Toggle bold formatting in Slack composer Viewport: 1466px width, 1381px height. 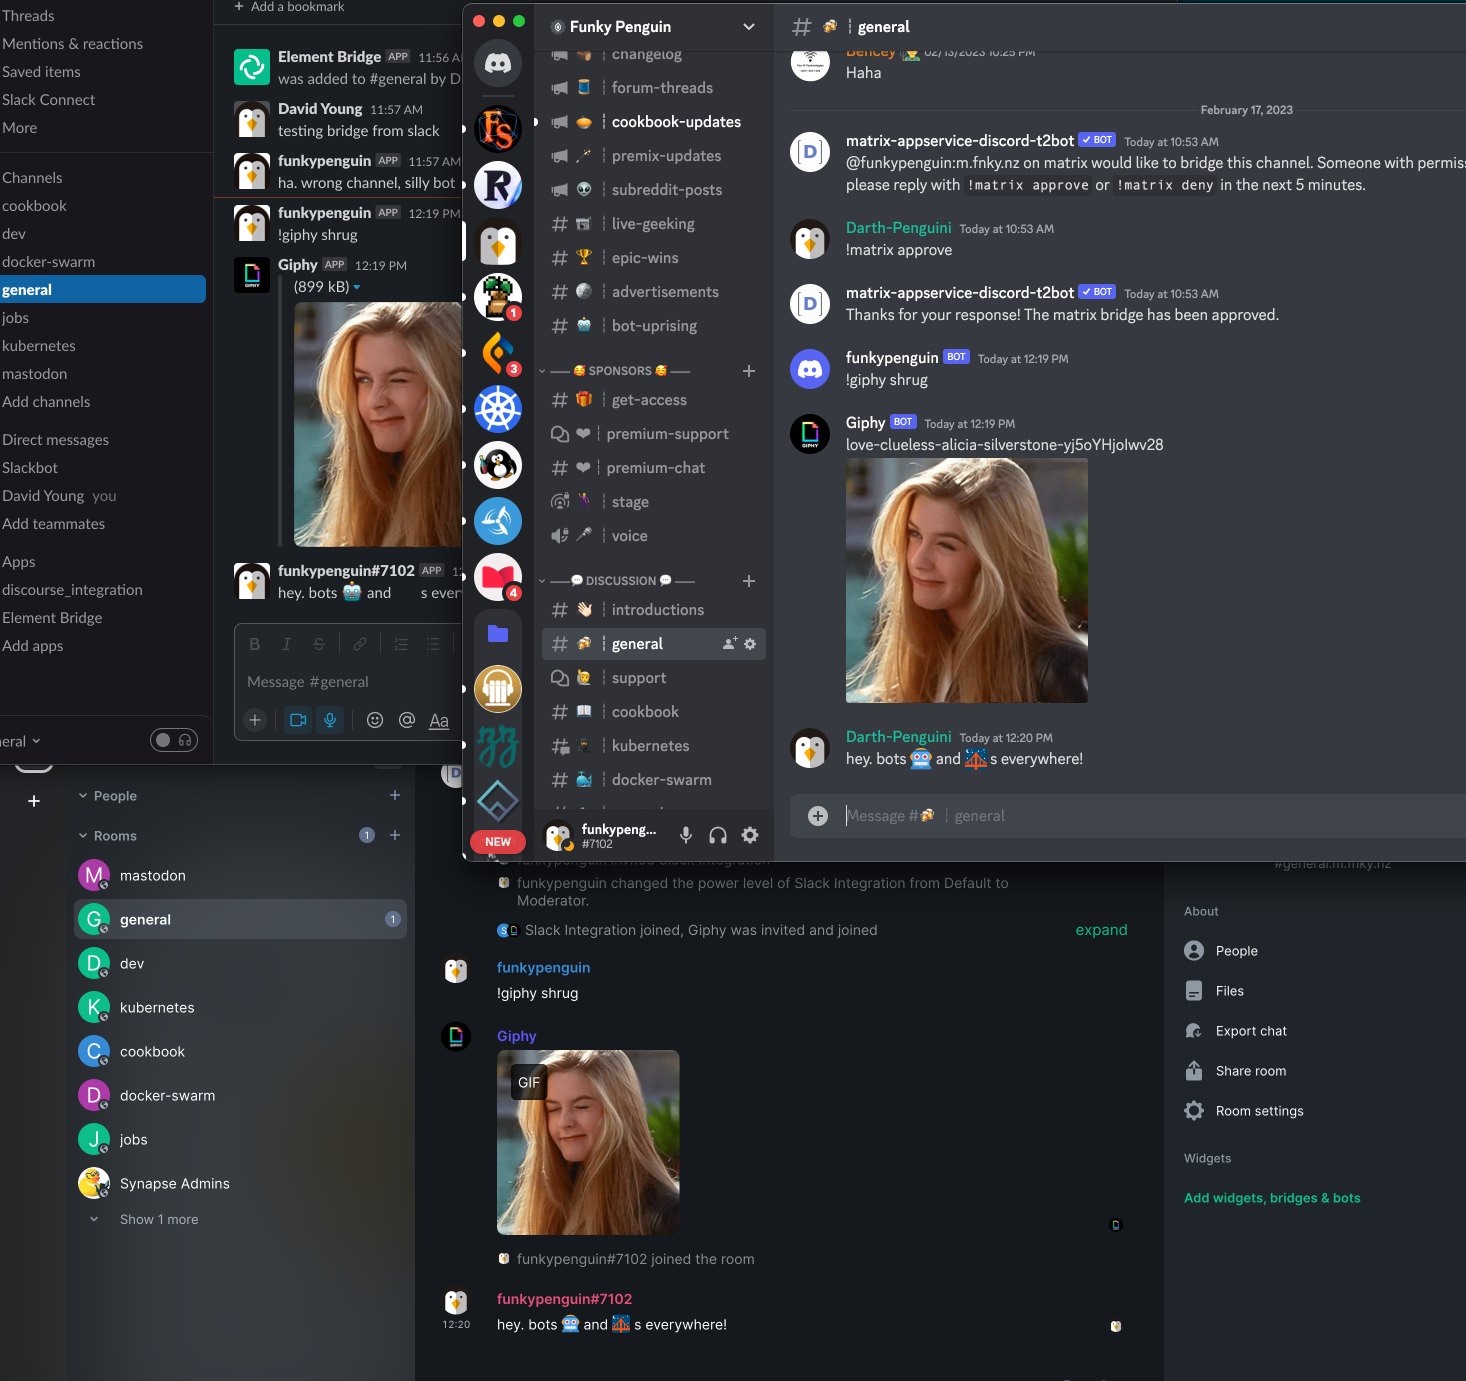point(254,643)
